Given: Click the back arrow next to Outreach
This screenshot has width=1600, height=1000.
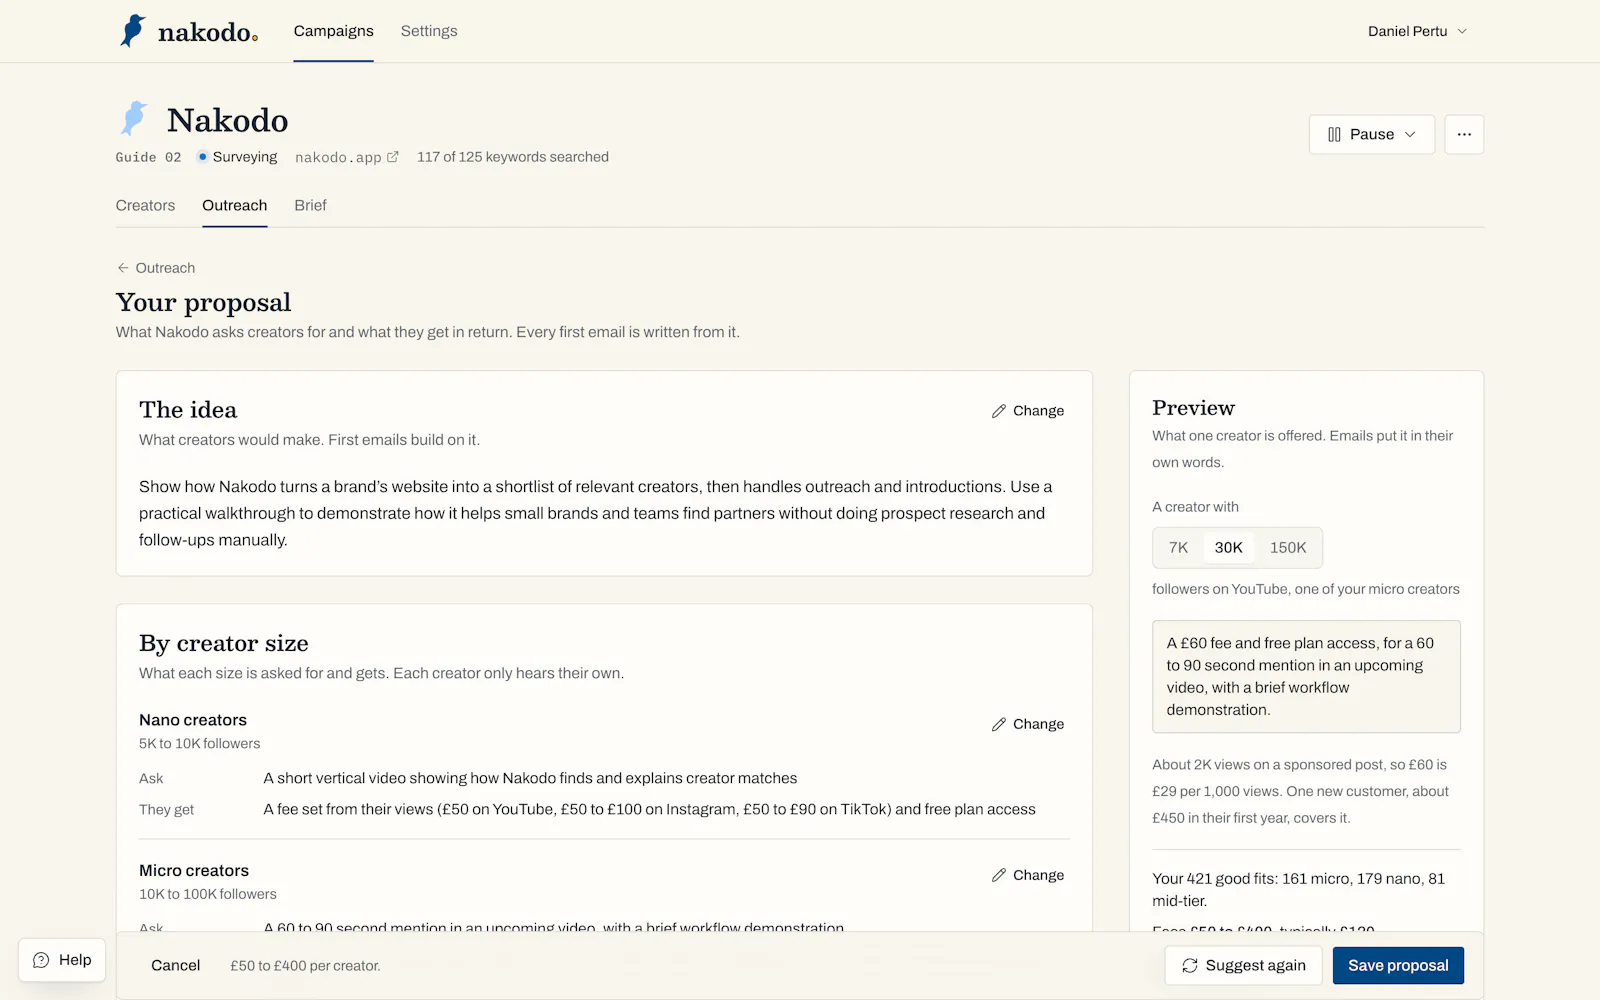Looking at the screenshot, I should [x=123, y=268].
